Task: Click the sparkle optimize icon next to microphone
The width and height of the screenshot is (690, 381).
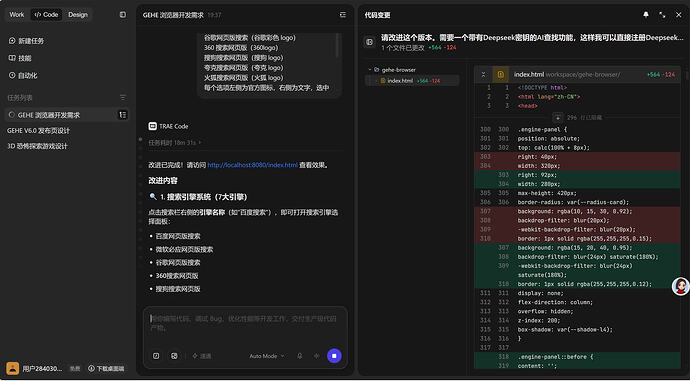Action: [x=316, y=356]
